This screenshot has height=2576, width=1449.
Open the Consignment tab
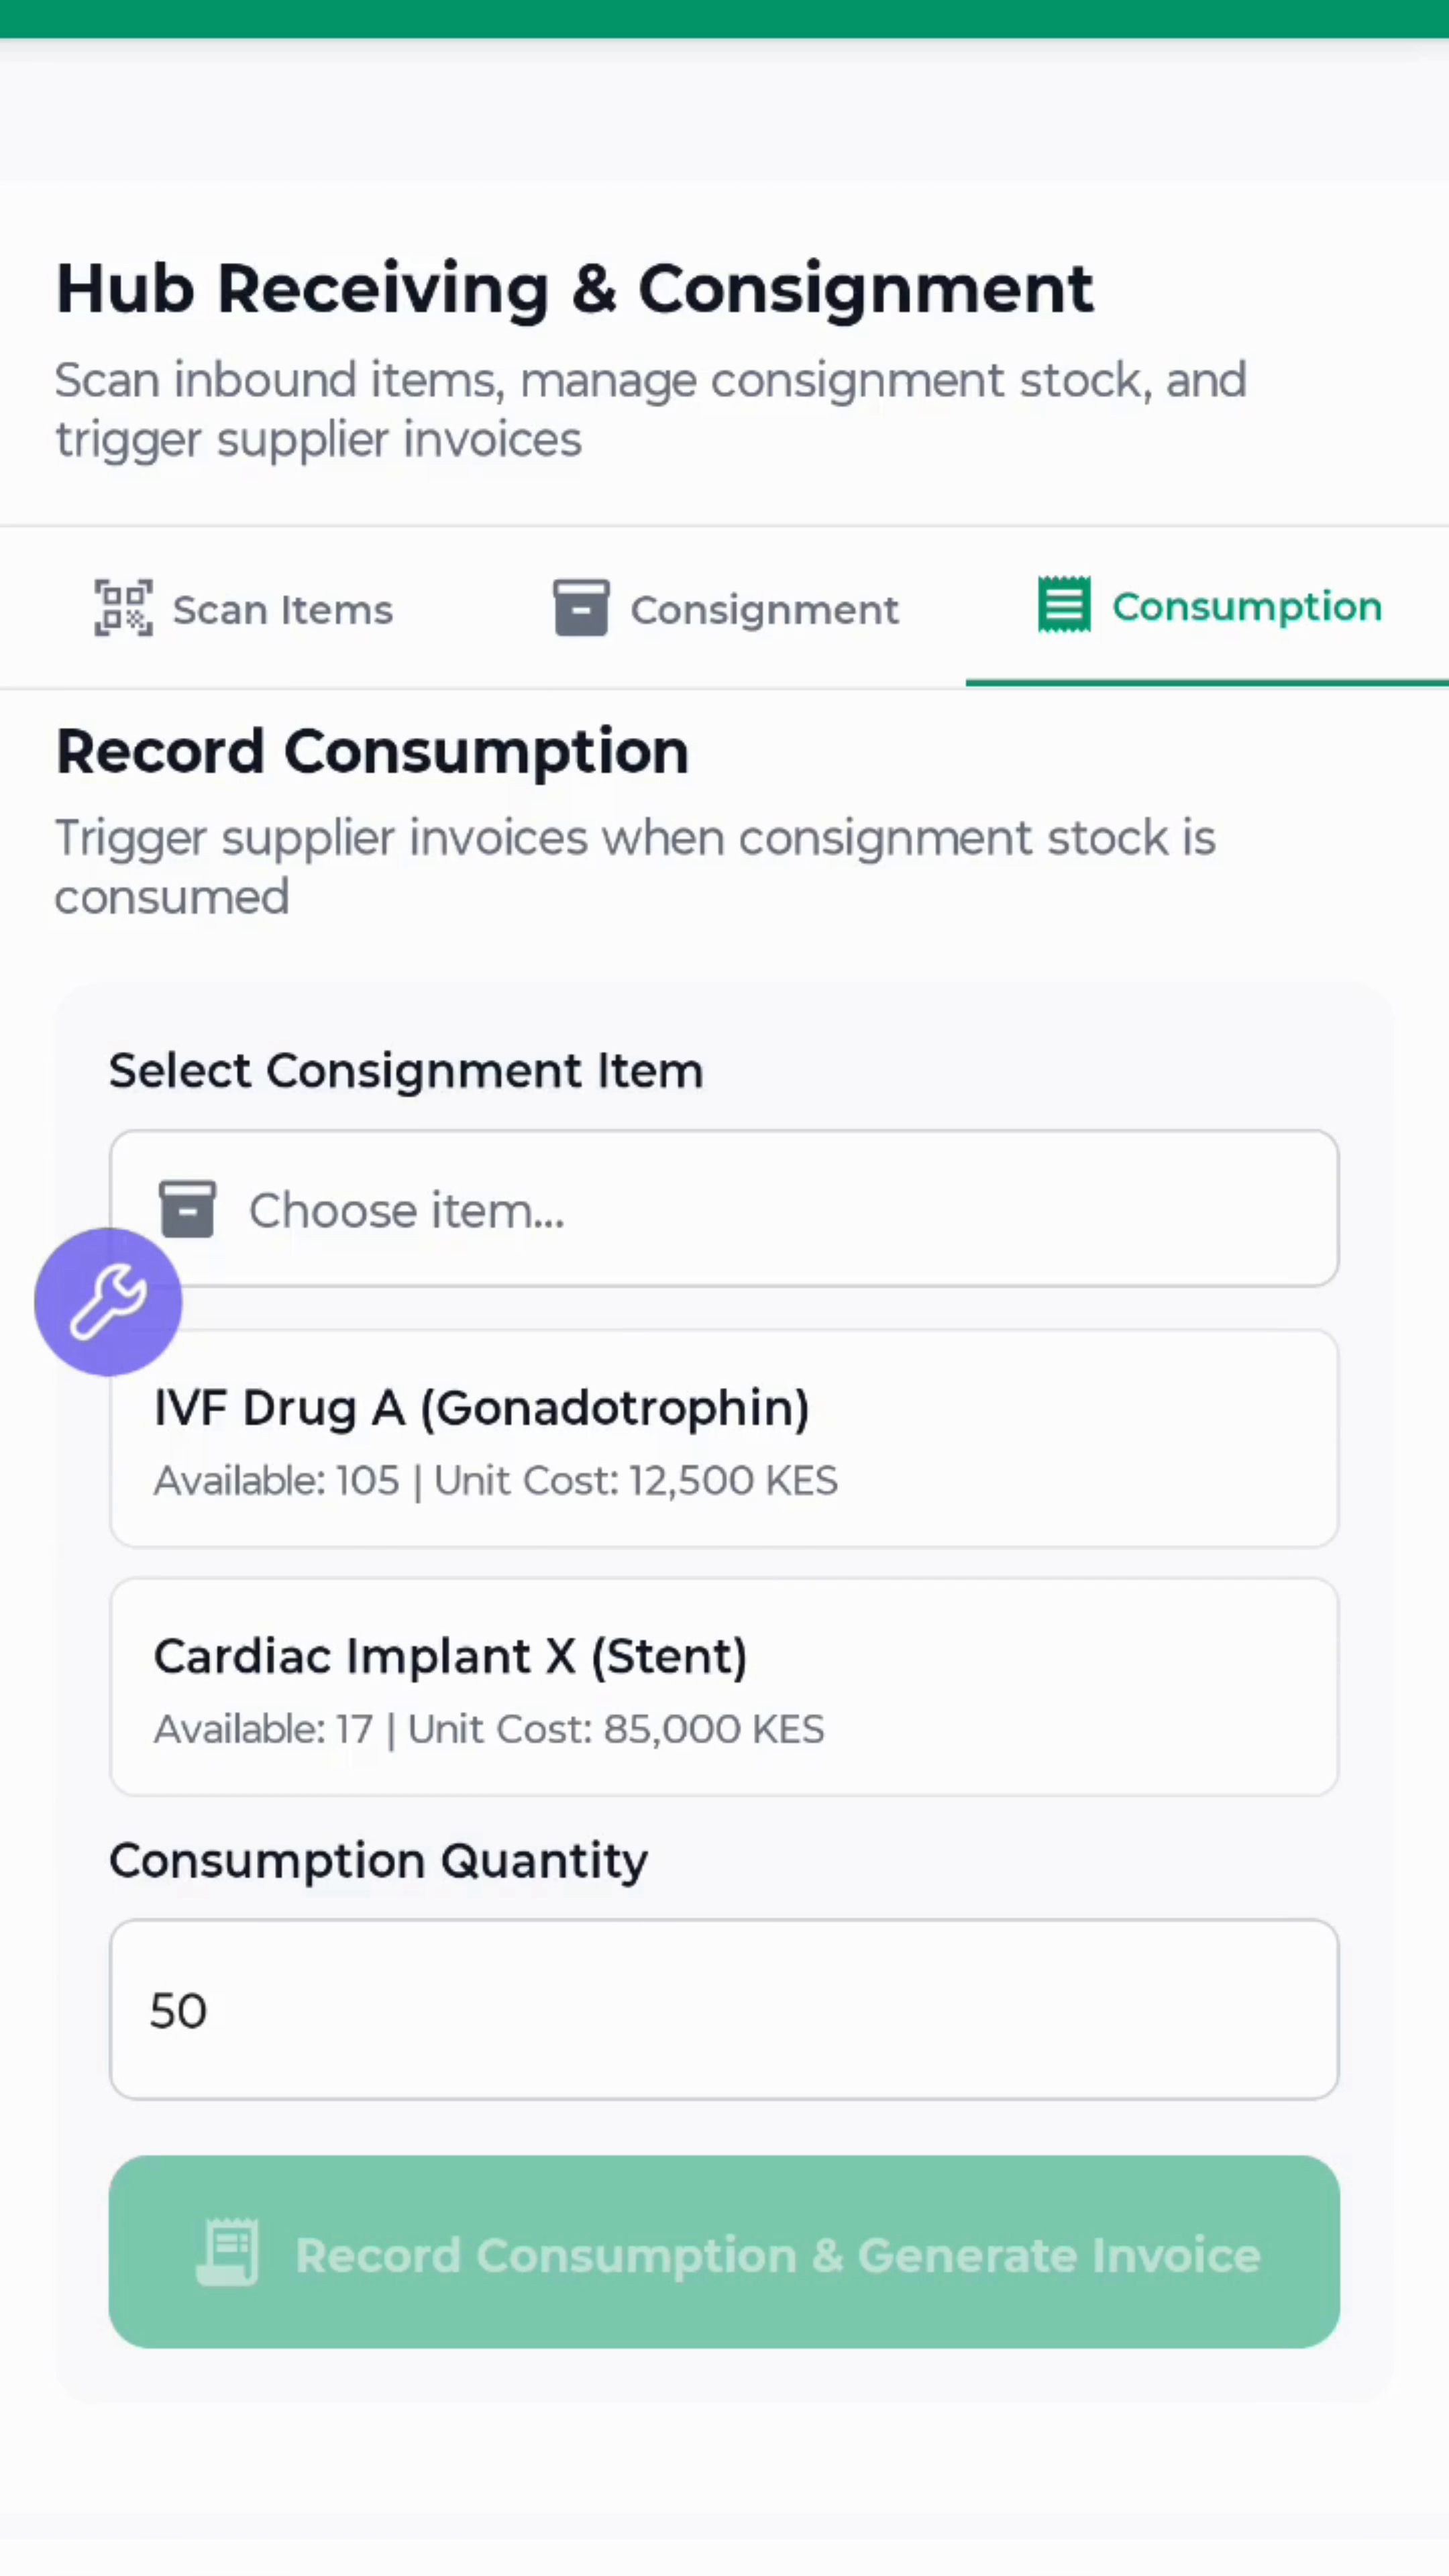pos(764,610)
